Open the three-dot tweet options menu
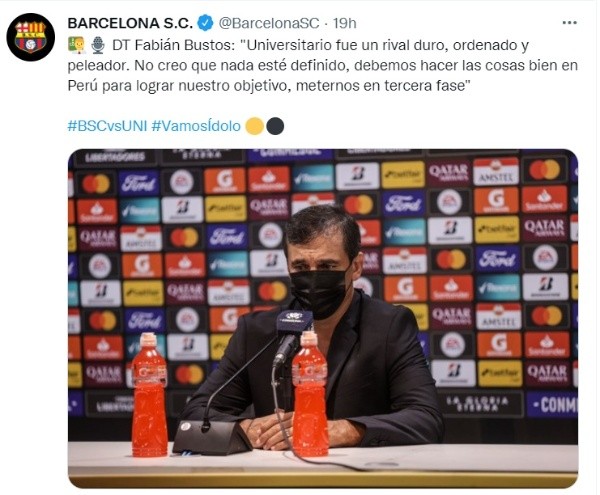600x495 pixels. pyautogui.click(x=569, y=23)
